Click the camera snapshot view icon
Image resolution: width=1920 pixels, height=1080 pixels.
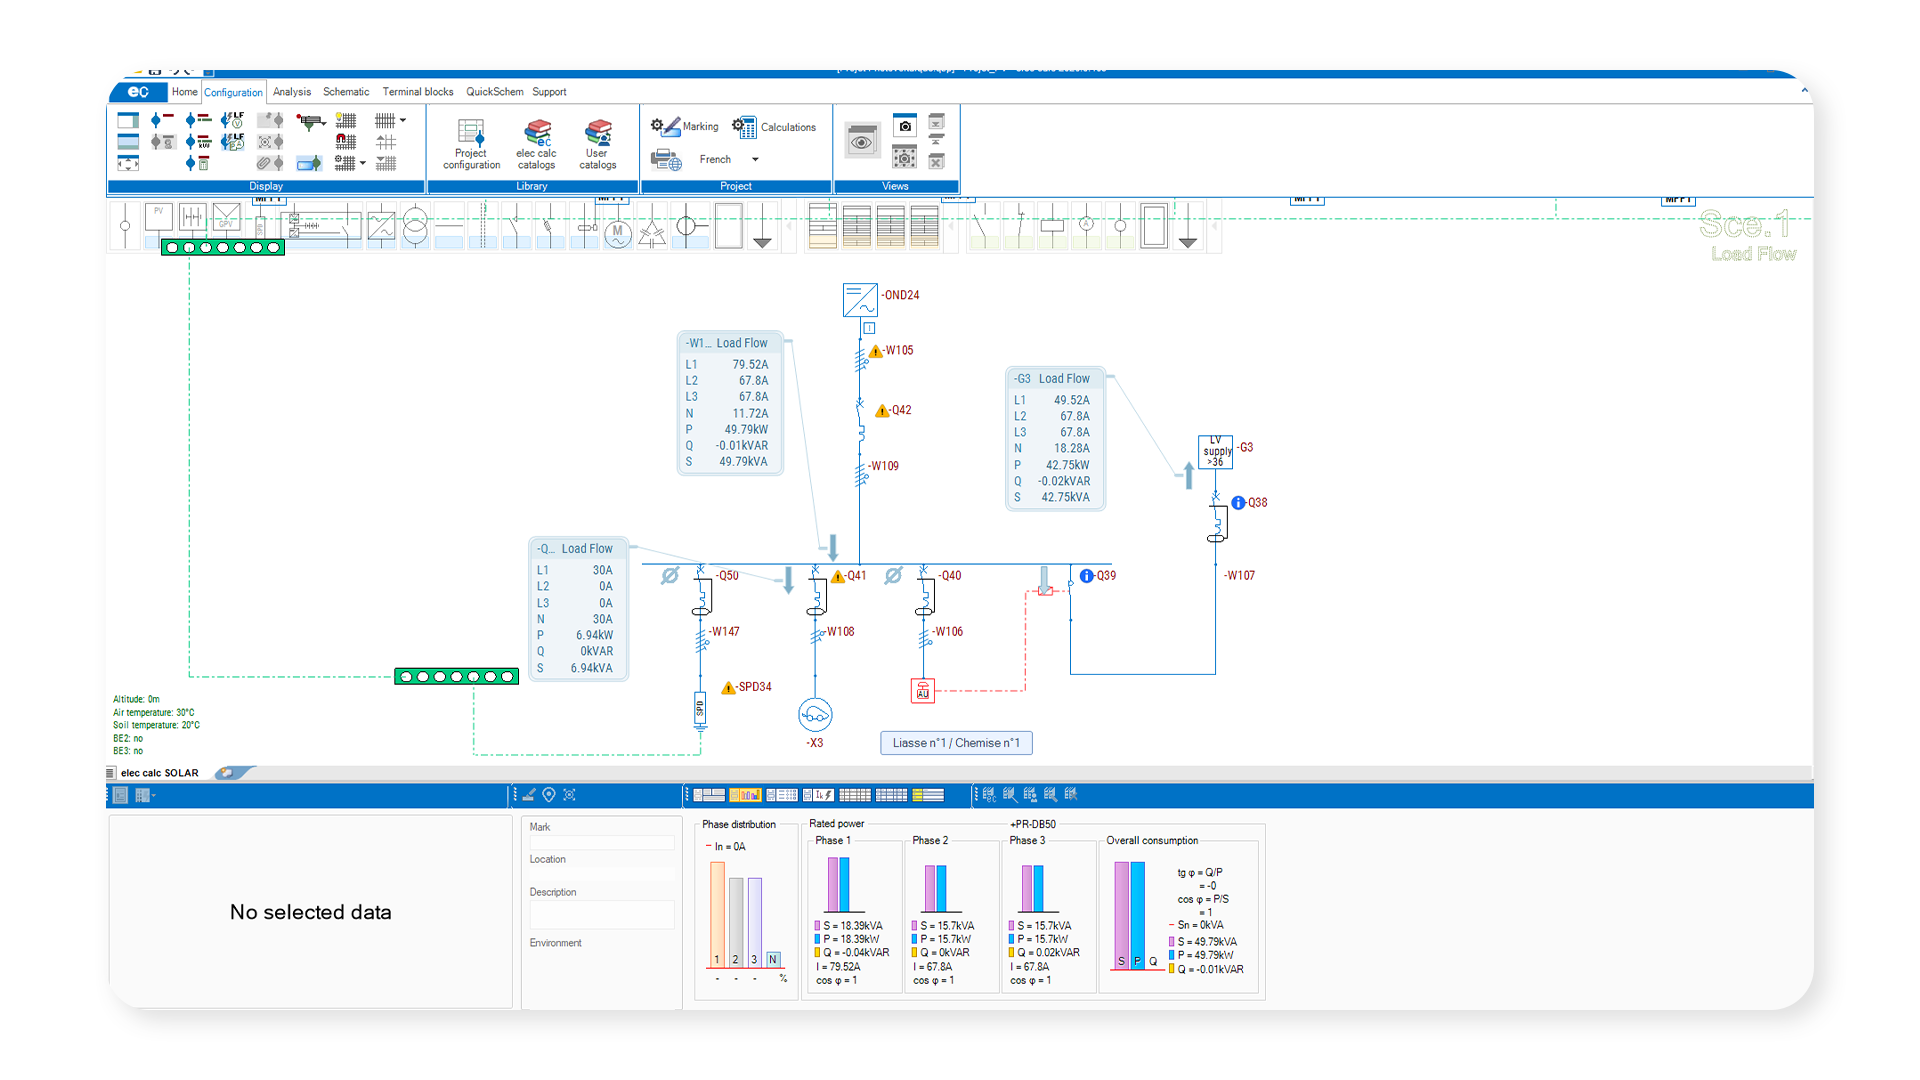click(904, 125)
